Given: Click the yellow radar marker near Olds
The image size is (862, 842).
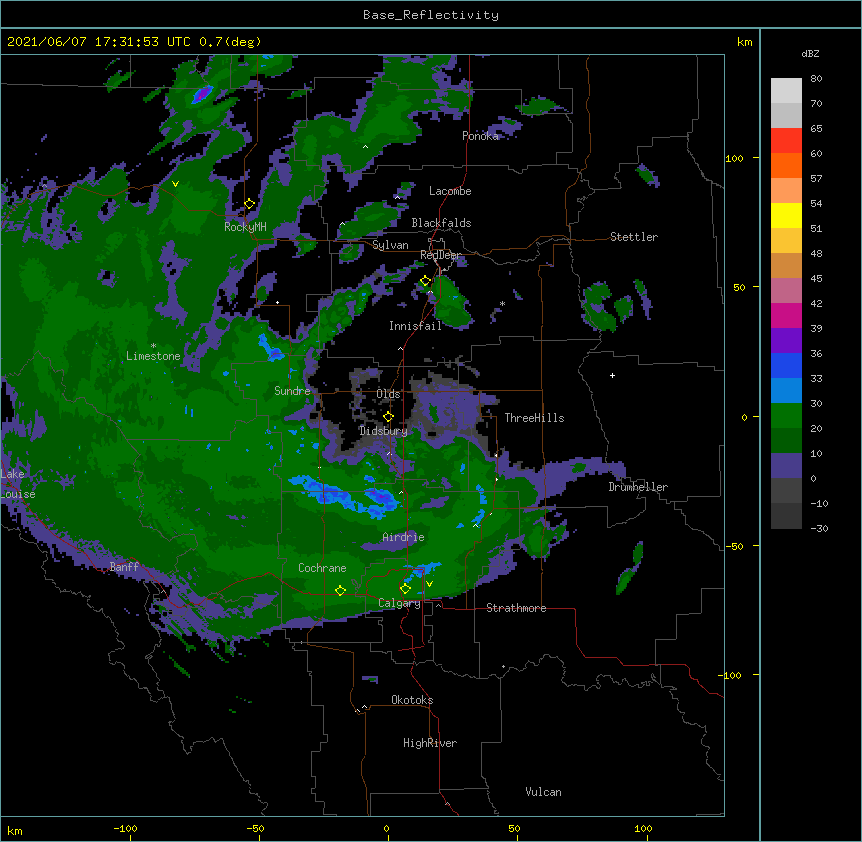Looking at the screenshot, I should (x=388, y=417).
